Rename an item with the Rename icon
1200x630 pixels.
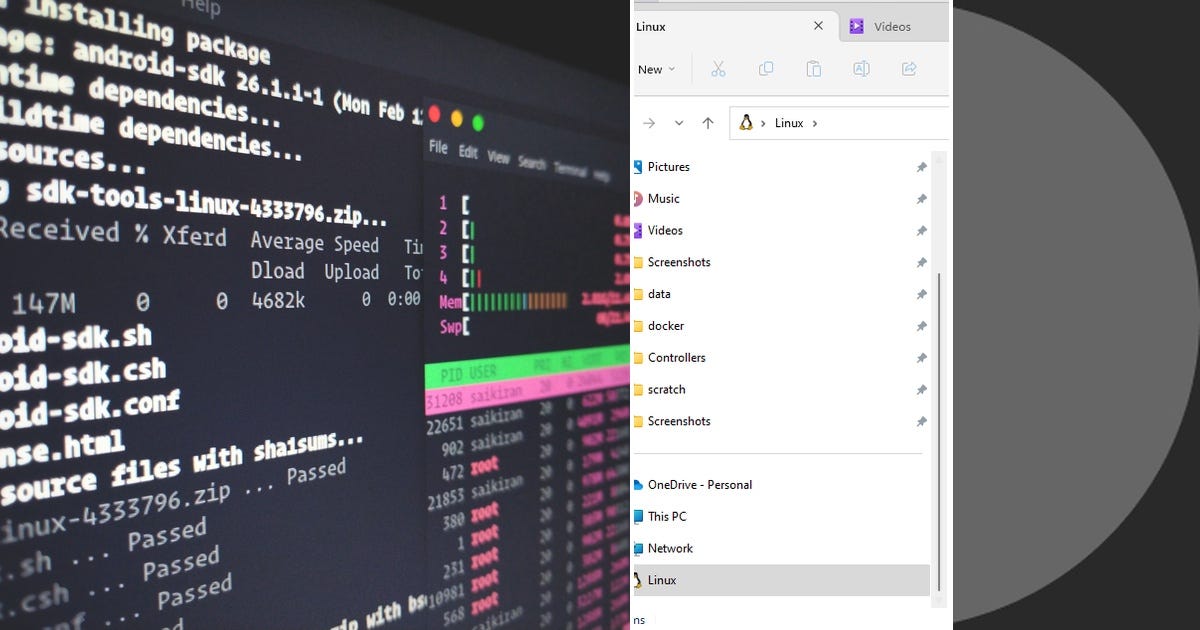861,69
